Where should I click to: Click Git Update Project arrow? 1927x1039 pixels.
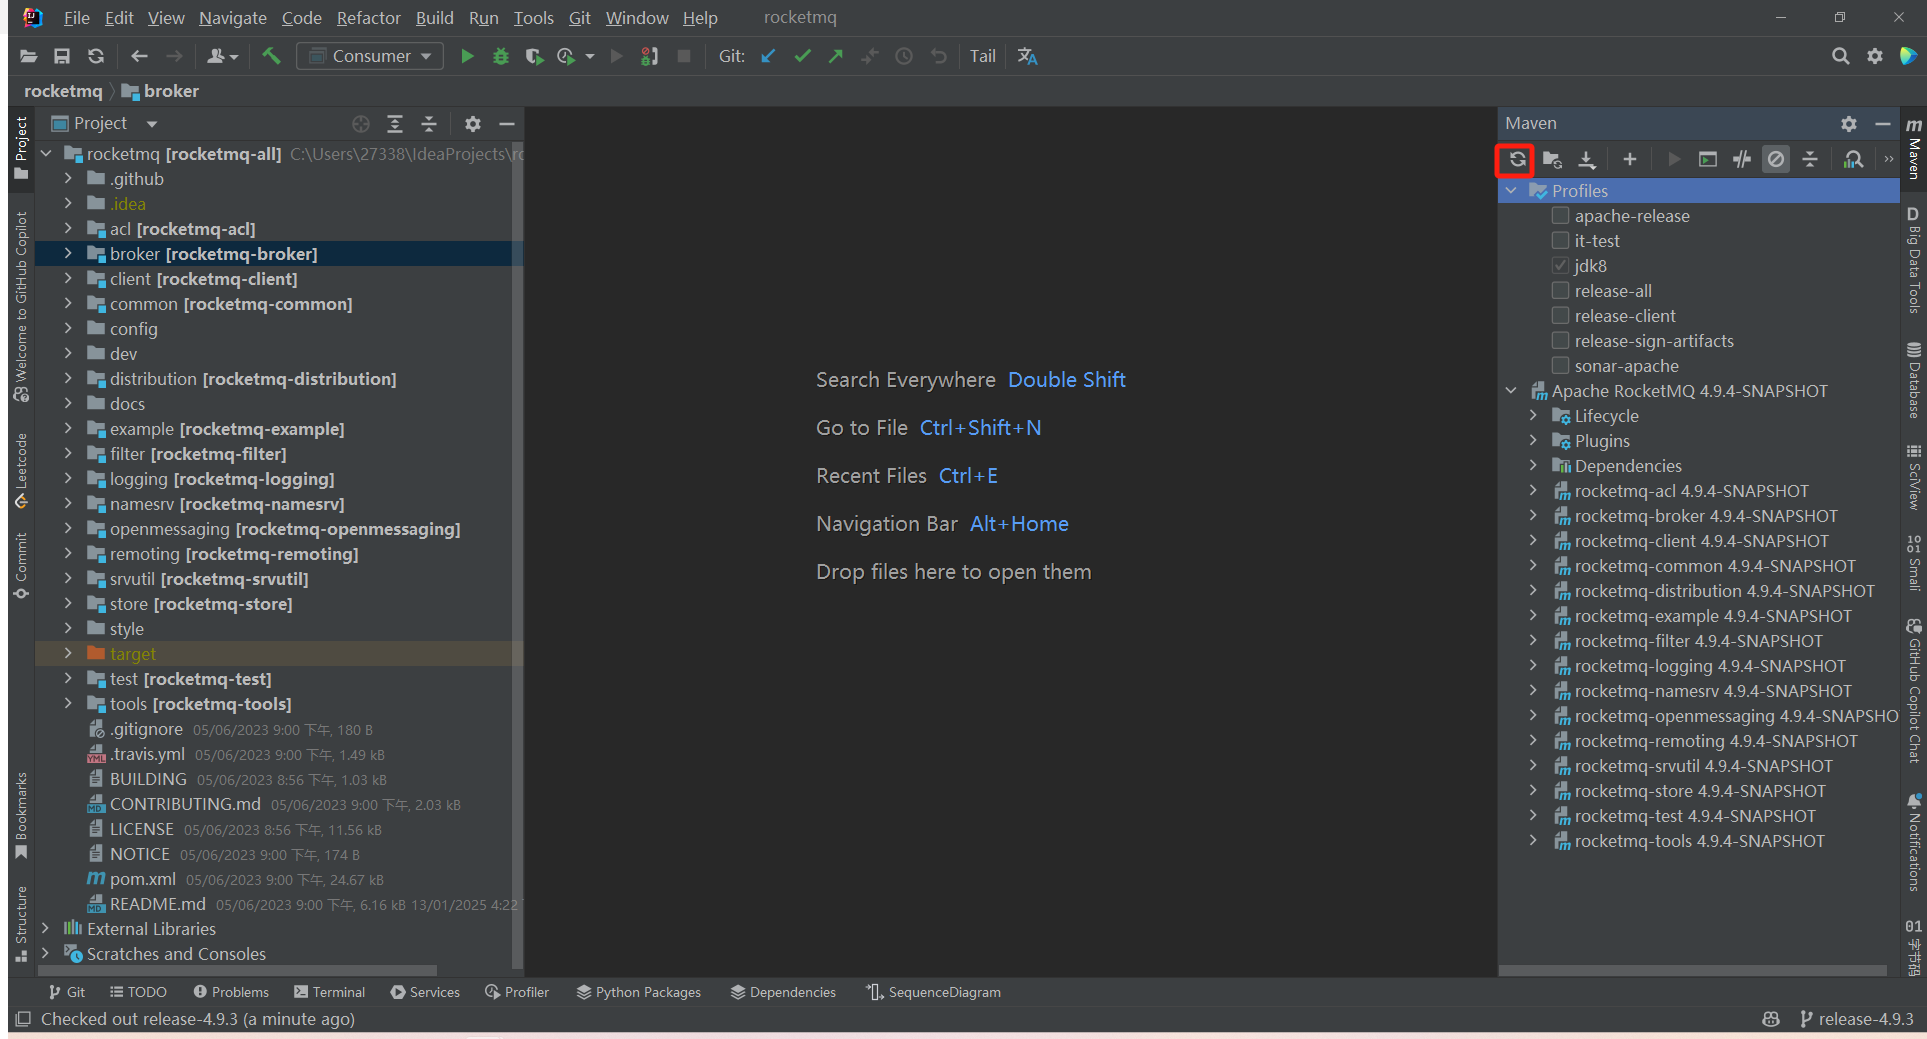pos(768,56)
